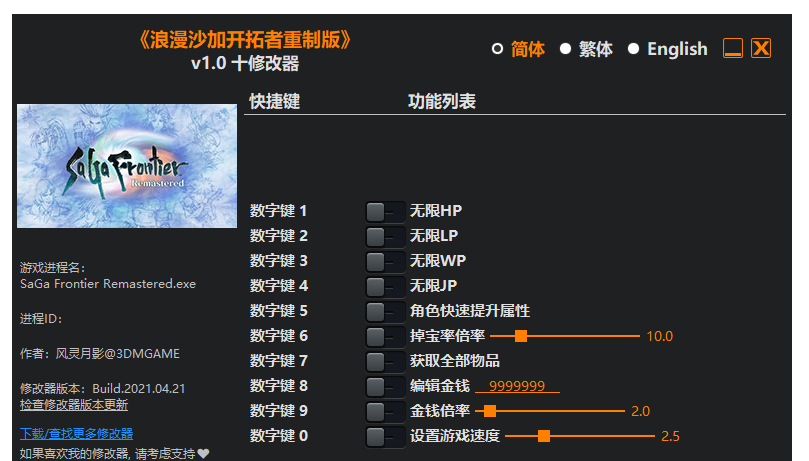Open the 下载/查找更多修改器 link
809x461 pixels.
tap(76, 434)
